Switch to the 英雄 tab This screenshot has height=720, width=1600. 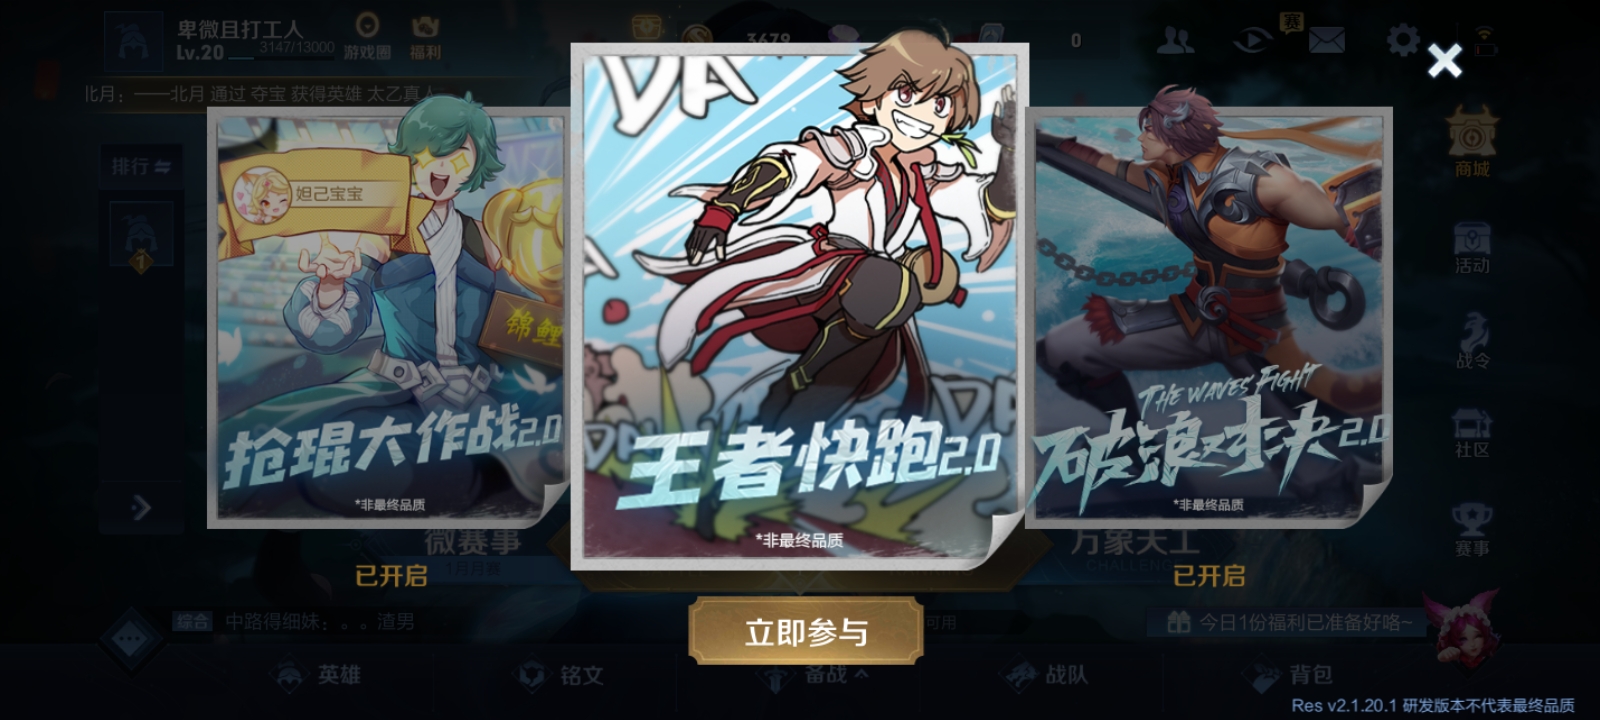coord(318,675)
